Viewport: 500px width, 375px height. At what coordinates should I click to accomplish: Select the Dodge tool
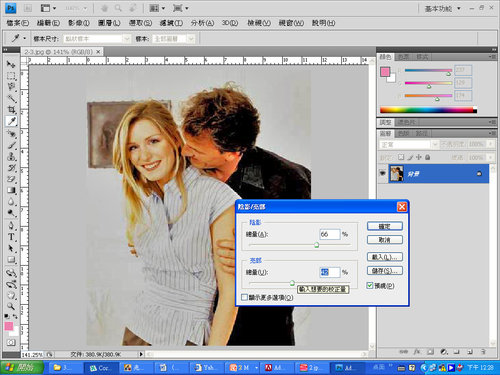pyautogui.click(x=11, y=213)
